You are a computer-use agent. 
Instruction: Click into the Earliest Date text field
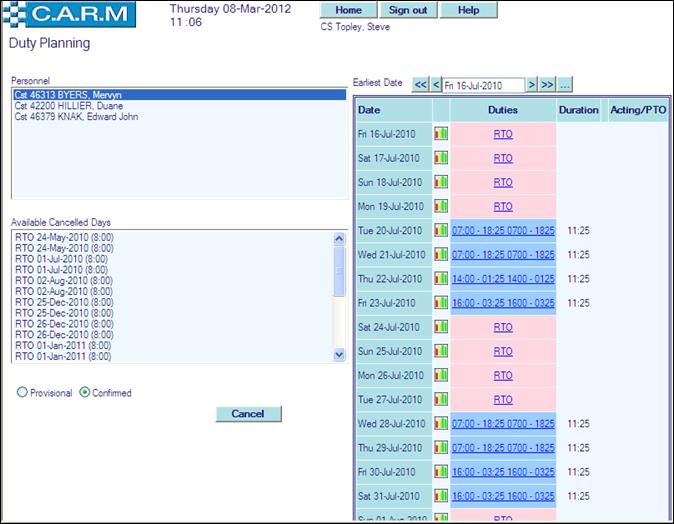click(x=484, y=85)
